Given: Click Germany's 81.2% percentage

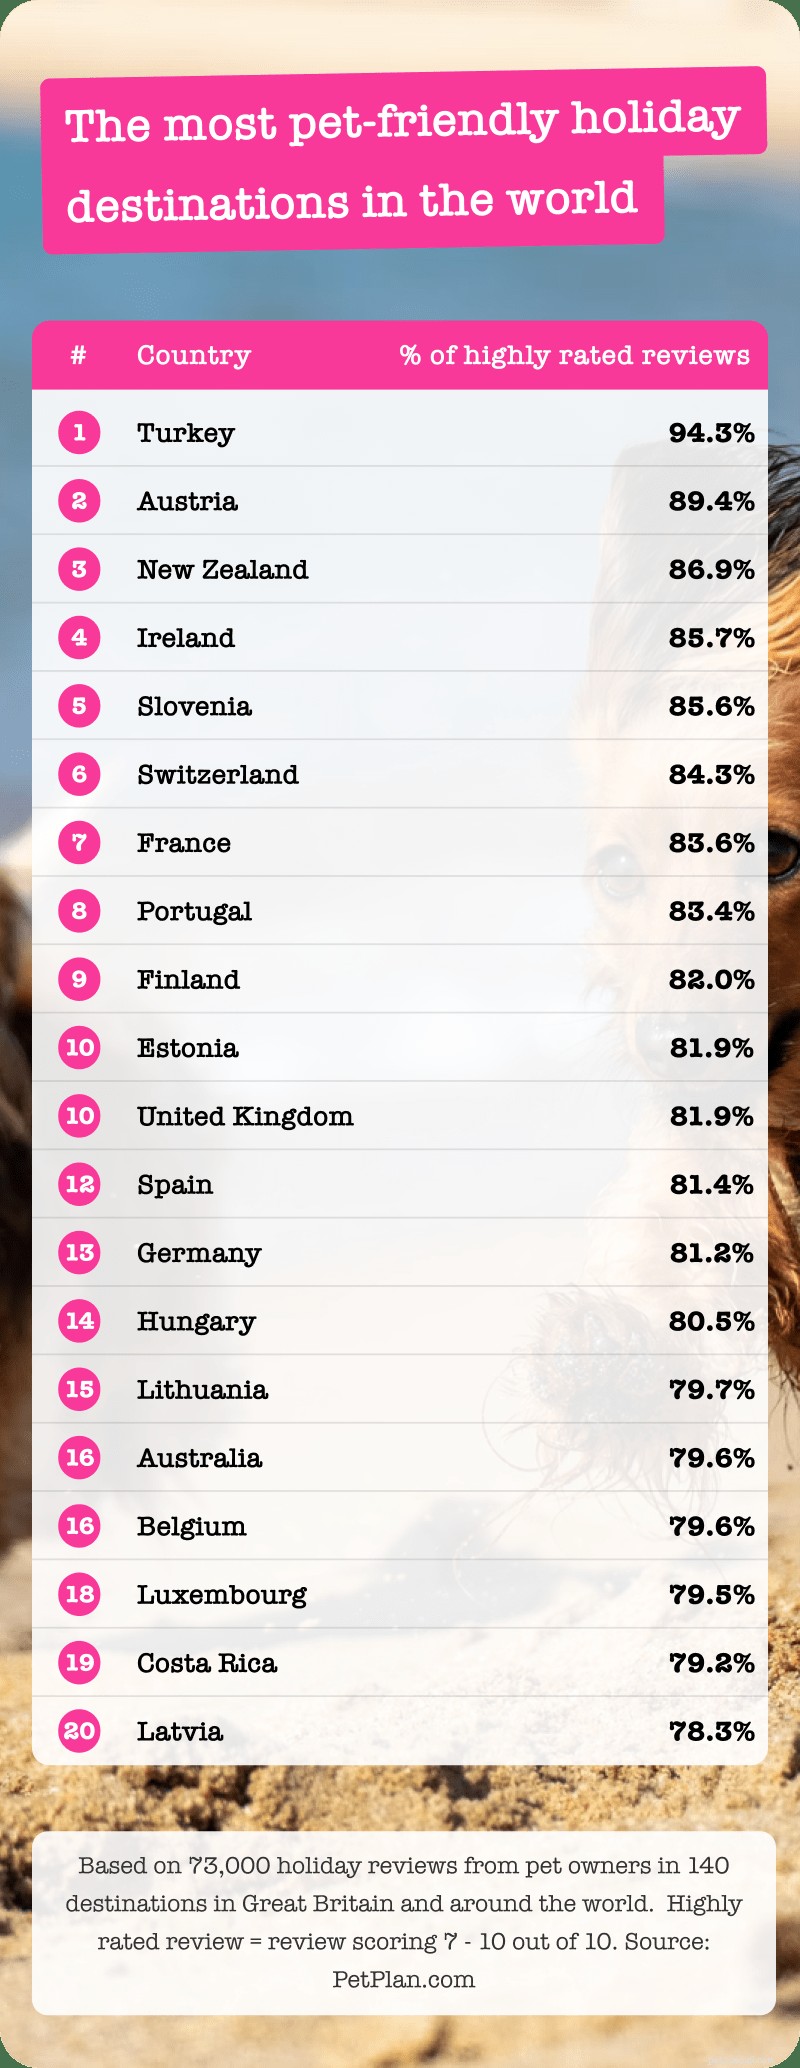Looking at the screenshot, I should click(712, 1253).
